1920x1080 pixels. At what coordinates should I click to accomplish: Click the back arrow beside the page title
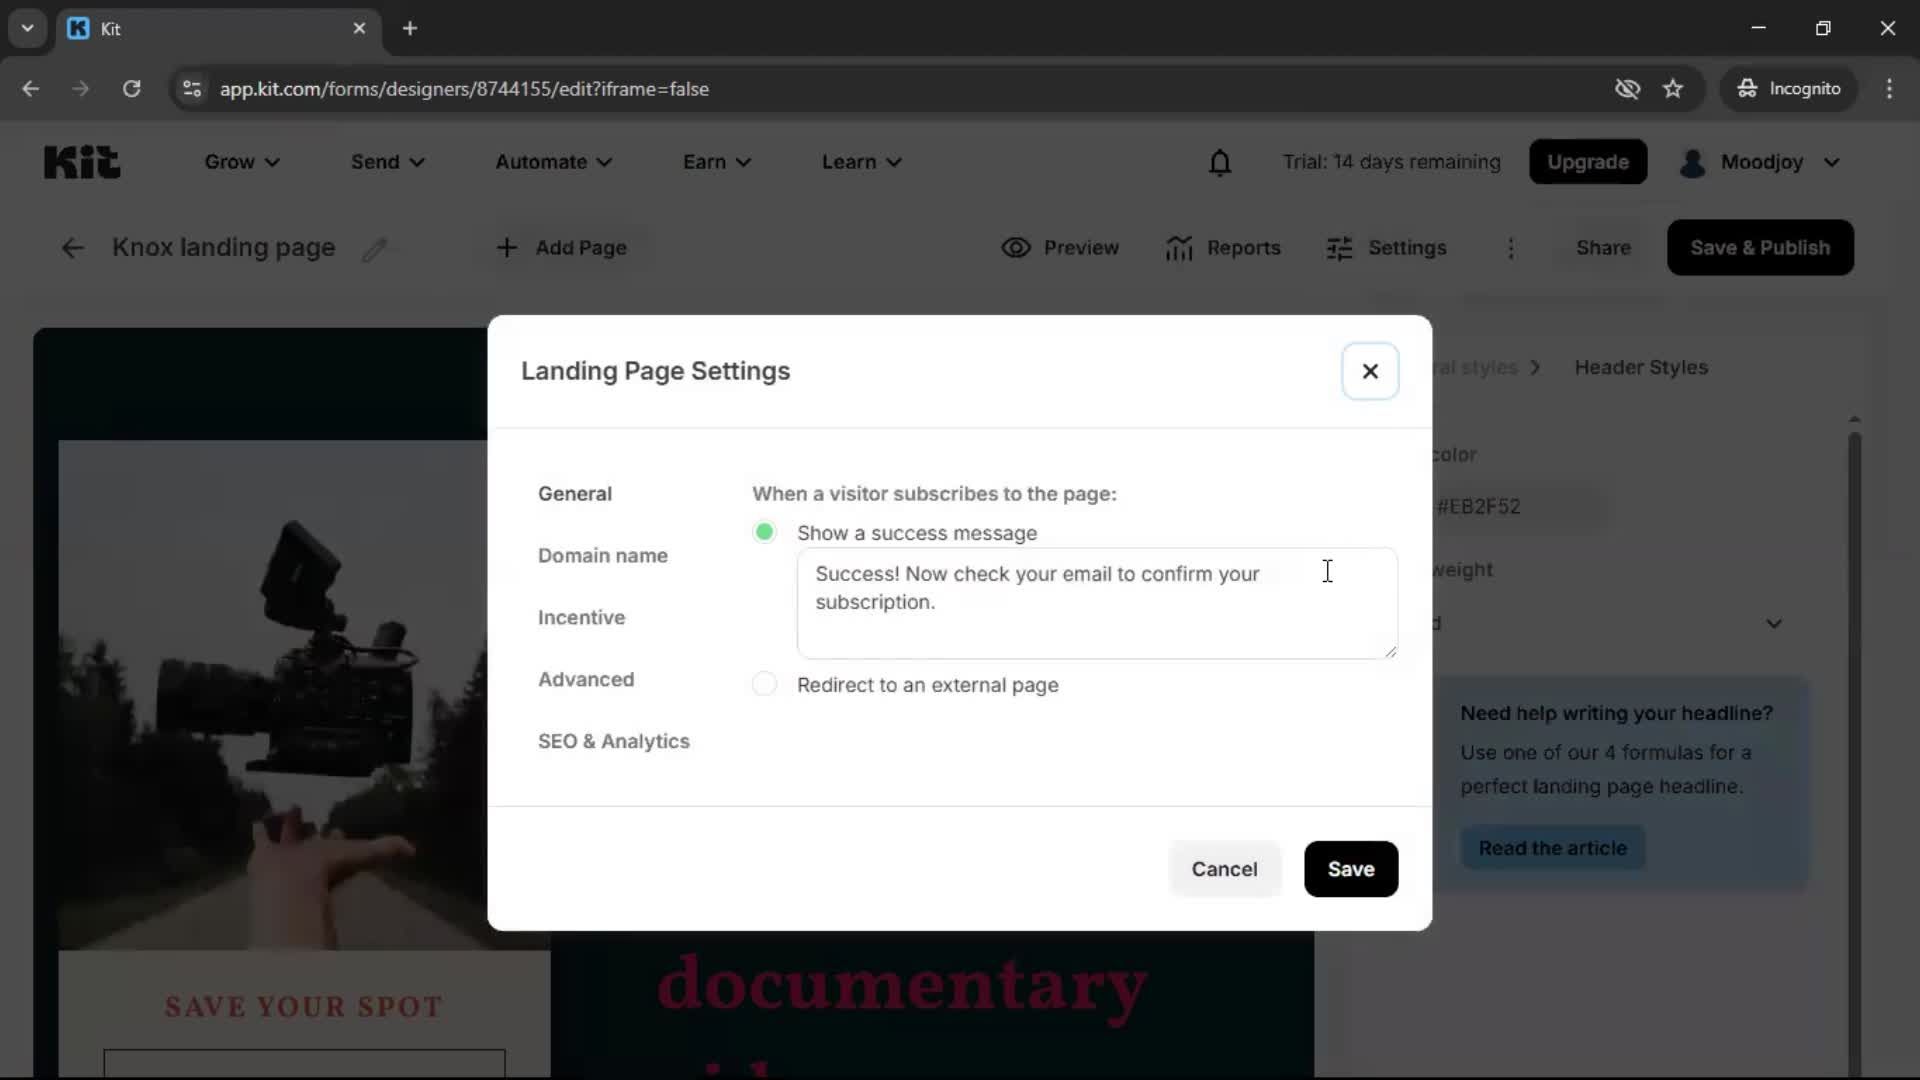[71, 248]
